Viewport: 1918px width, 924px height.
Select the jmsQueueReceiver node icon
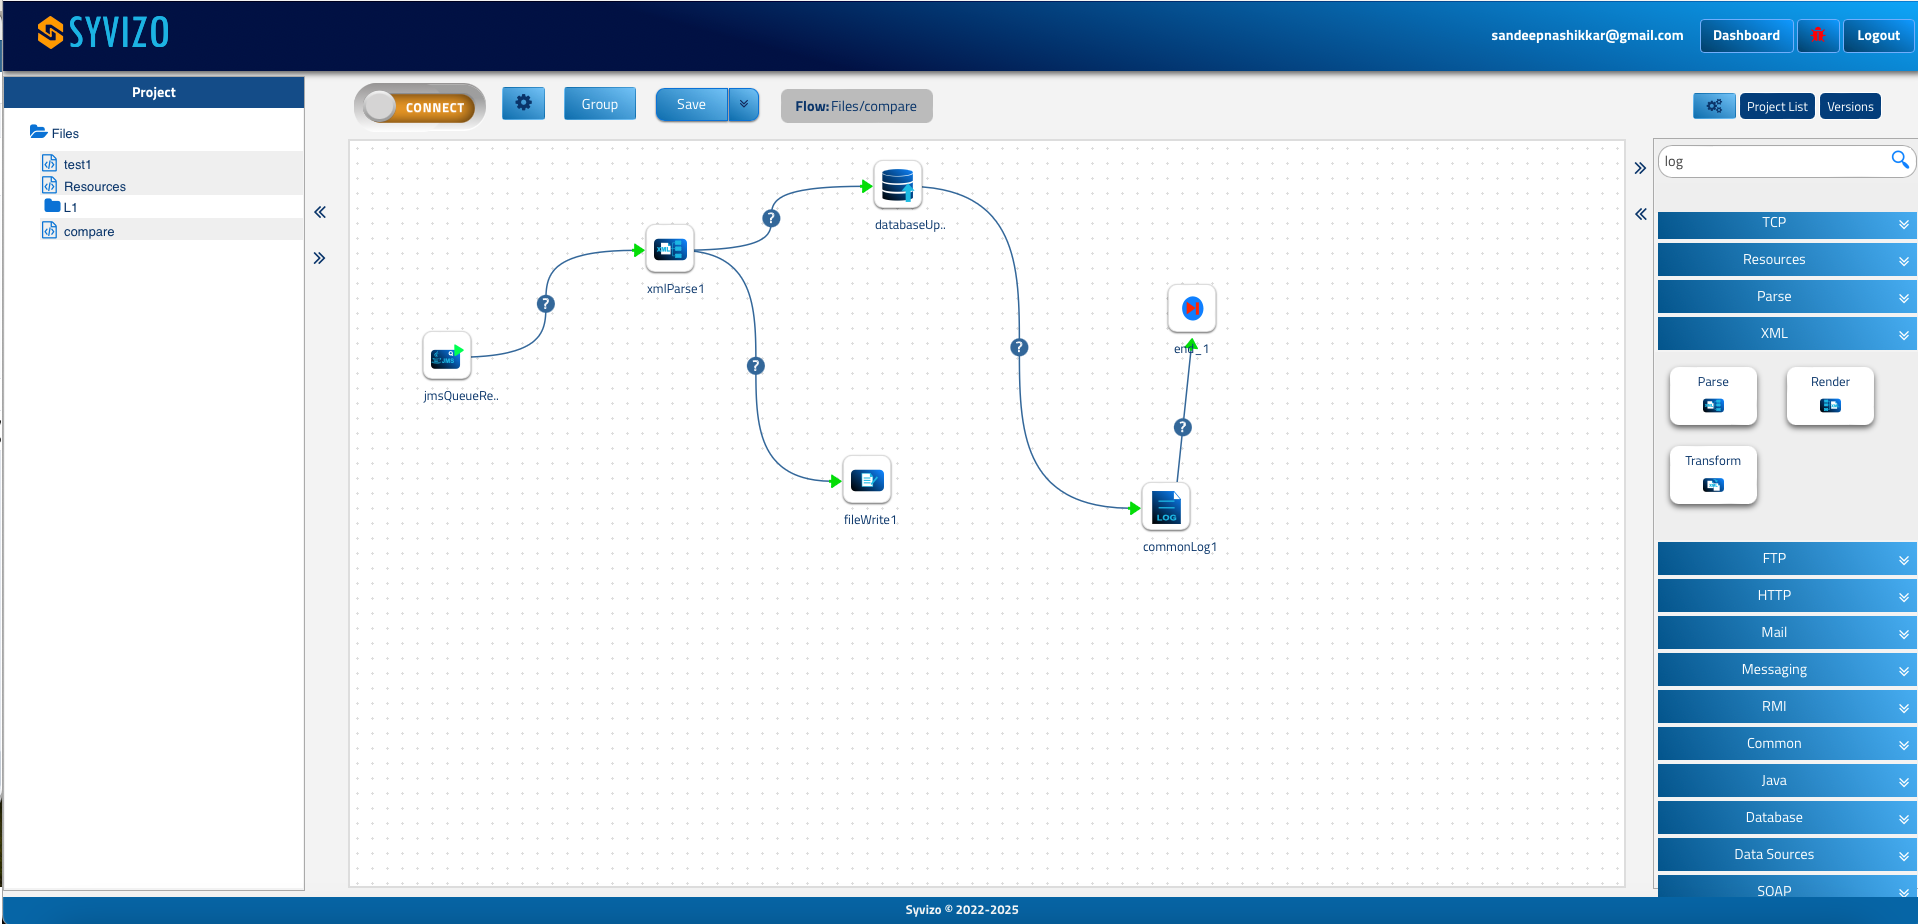446,356
